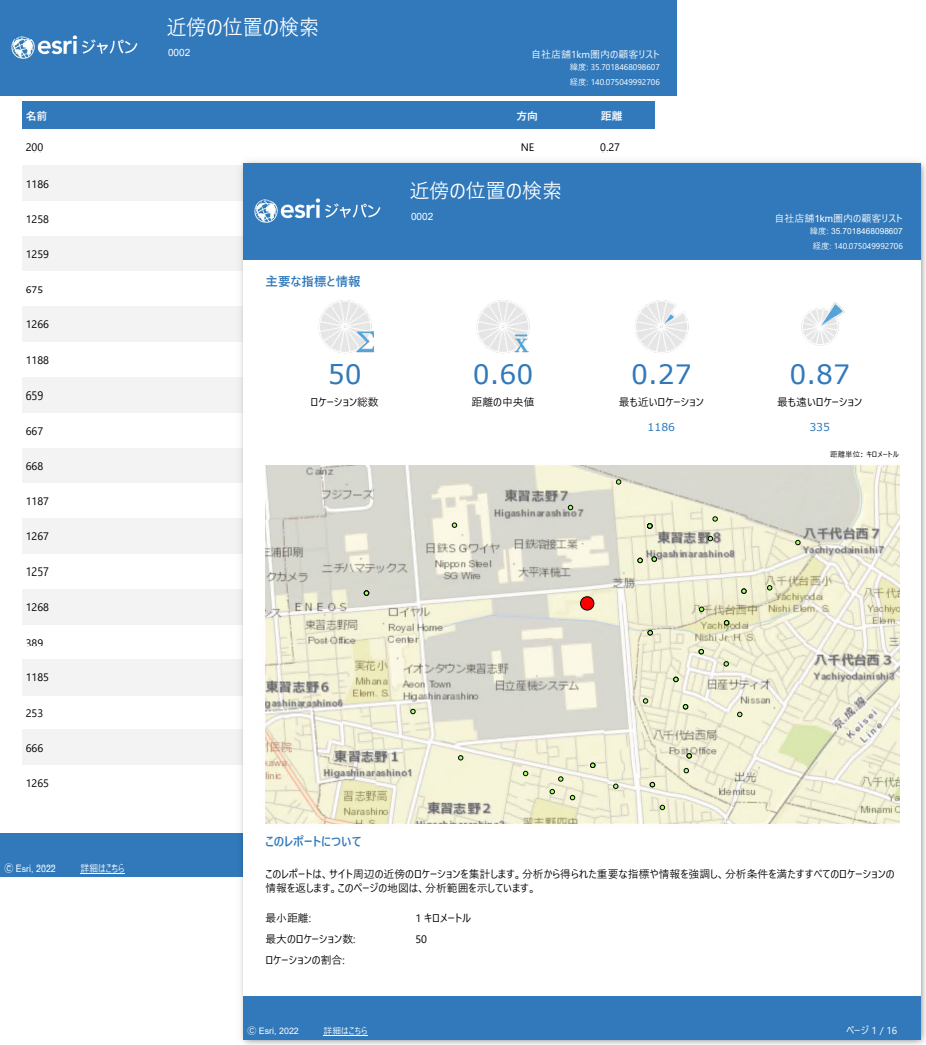
Task: Click the 最も近いロケーション label
Action: click(x=661, y=402)
